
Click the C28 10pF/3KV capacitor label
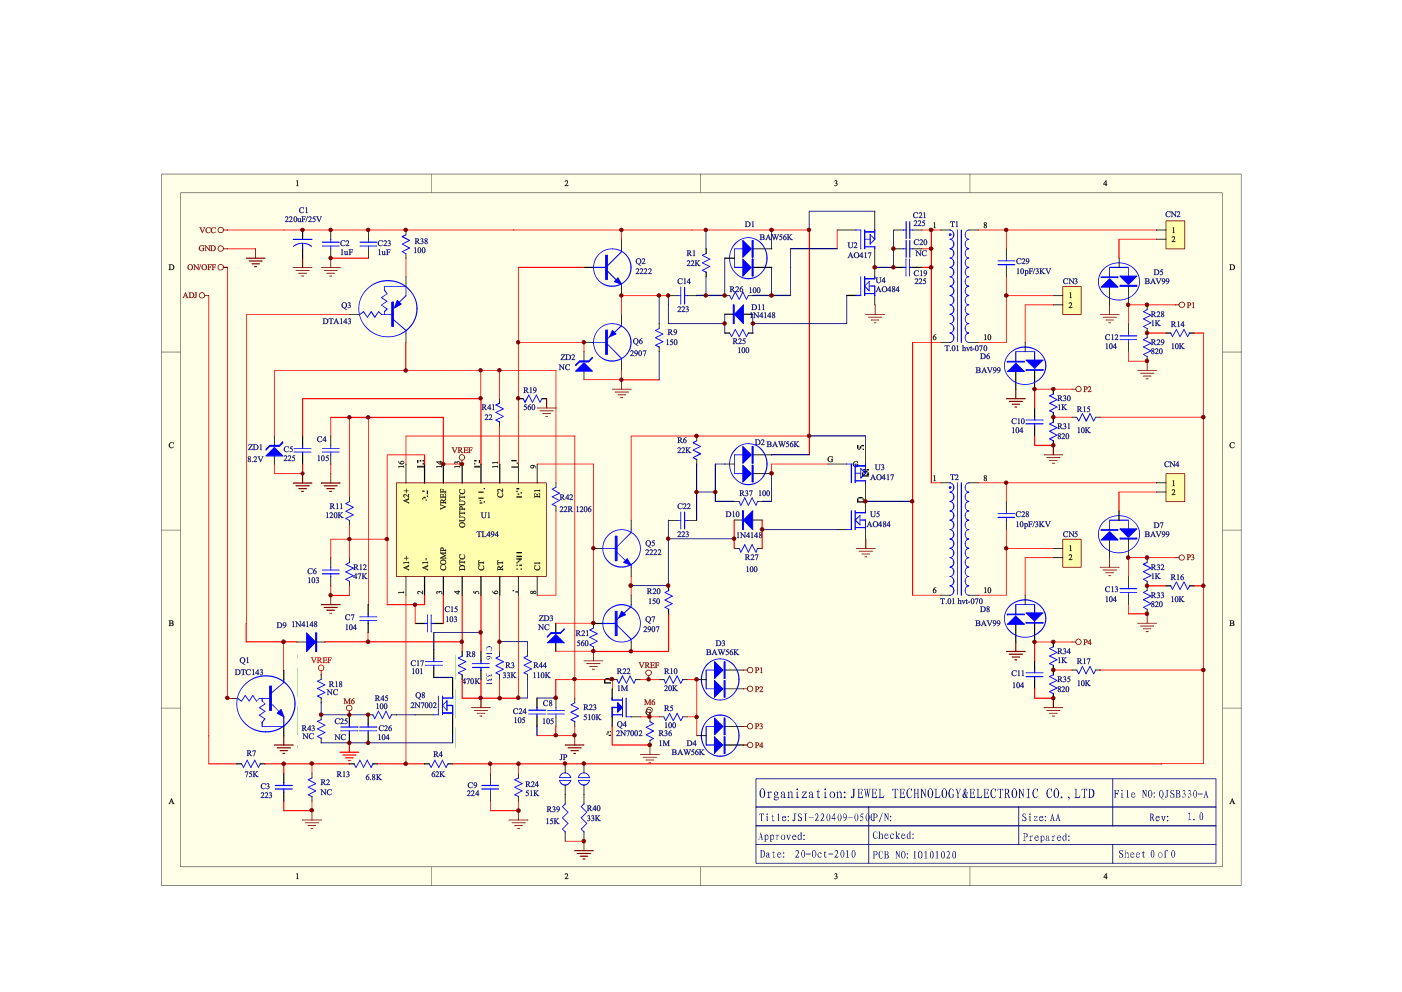[x=1034, y=519]
